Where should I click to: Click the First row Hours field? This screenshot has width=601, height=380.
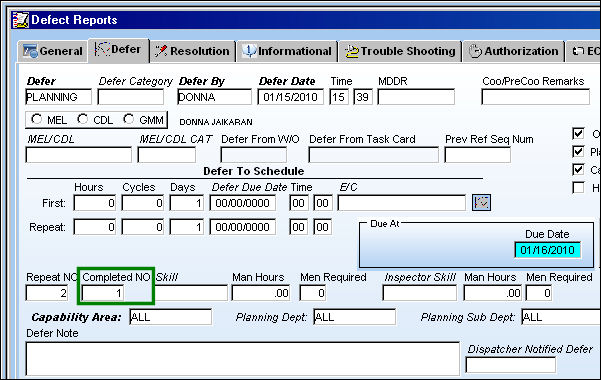tap(95, 203)
